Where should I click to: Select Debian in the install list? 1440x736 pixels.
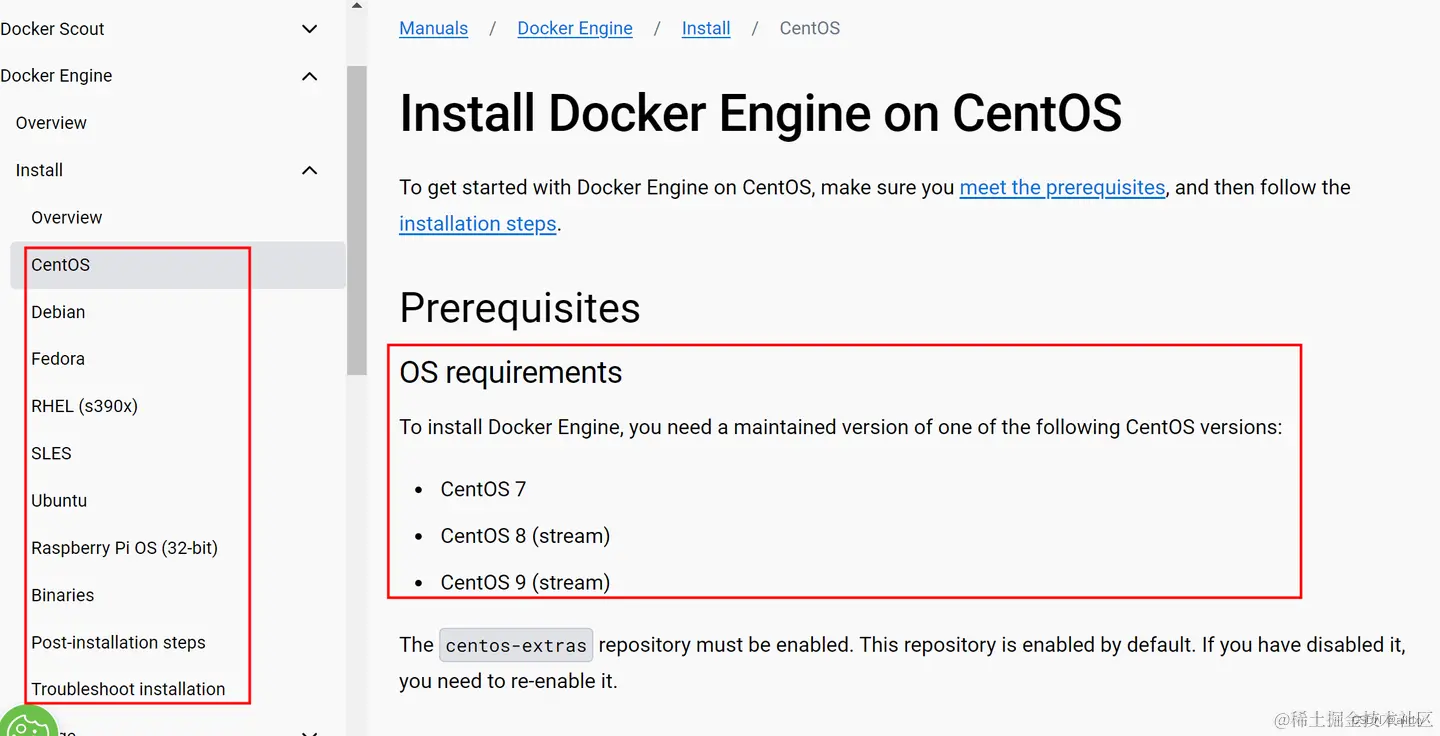click(58, 312)
